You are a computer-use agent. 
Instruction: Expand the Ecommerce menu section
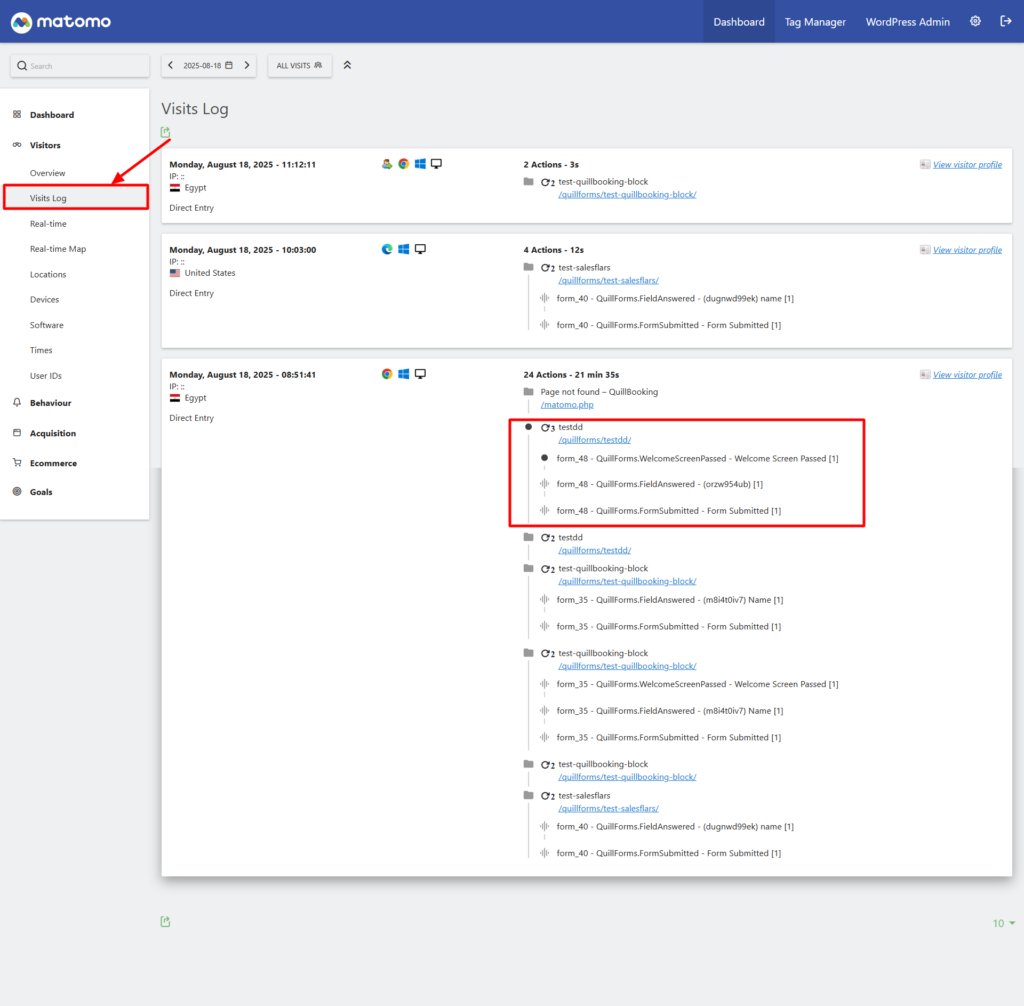click(x=54, y=463)
